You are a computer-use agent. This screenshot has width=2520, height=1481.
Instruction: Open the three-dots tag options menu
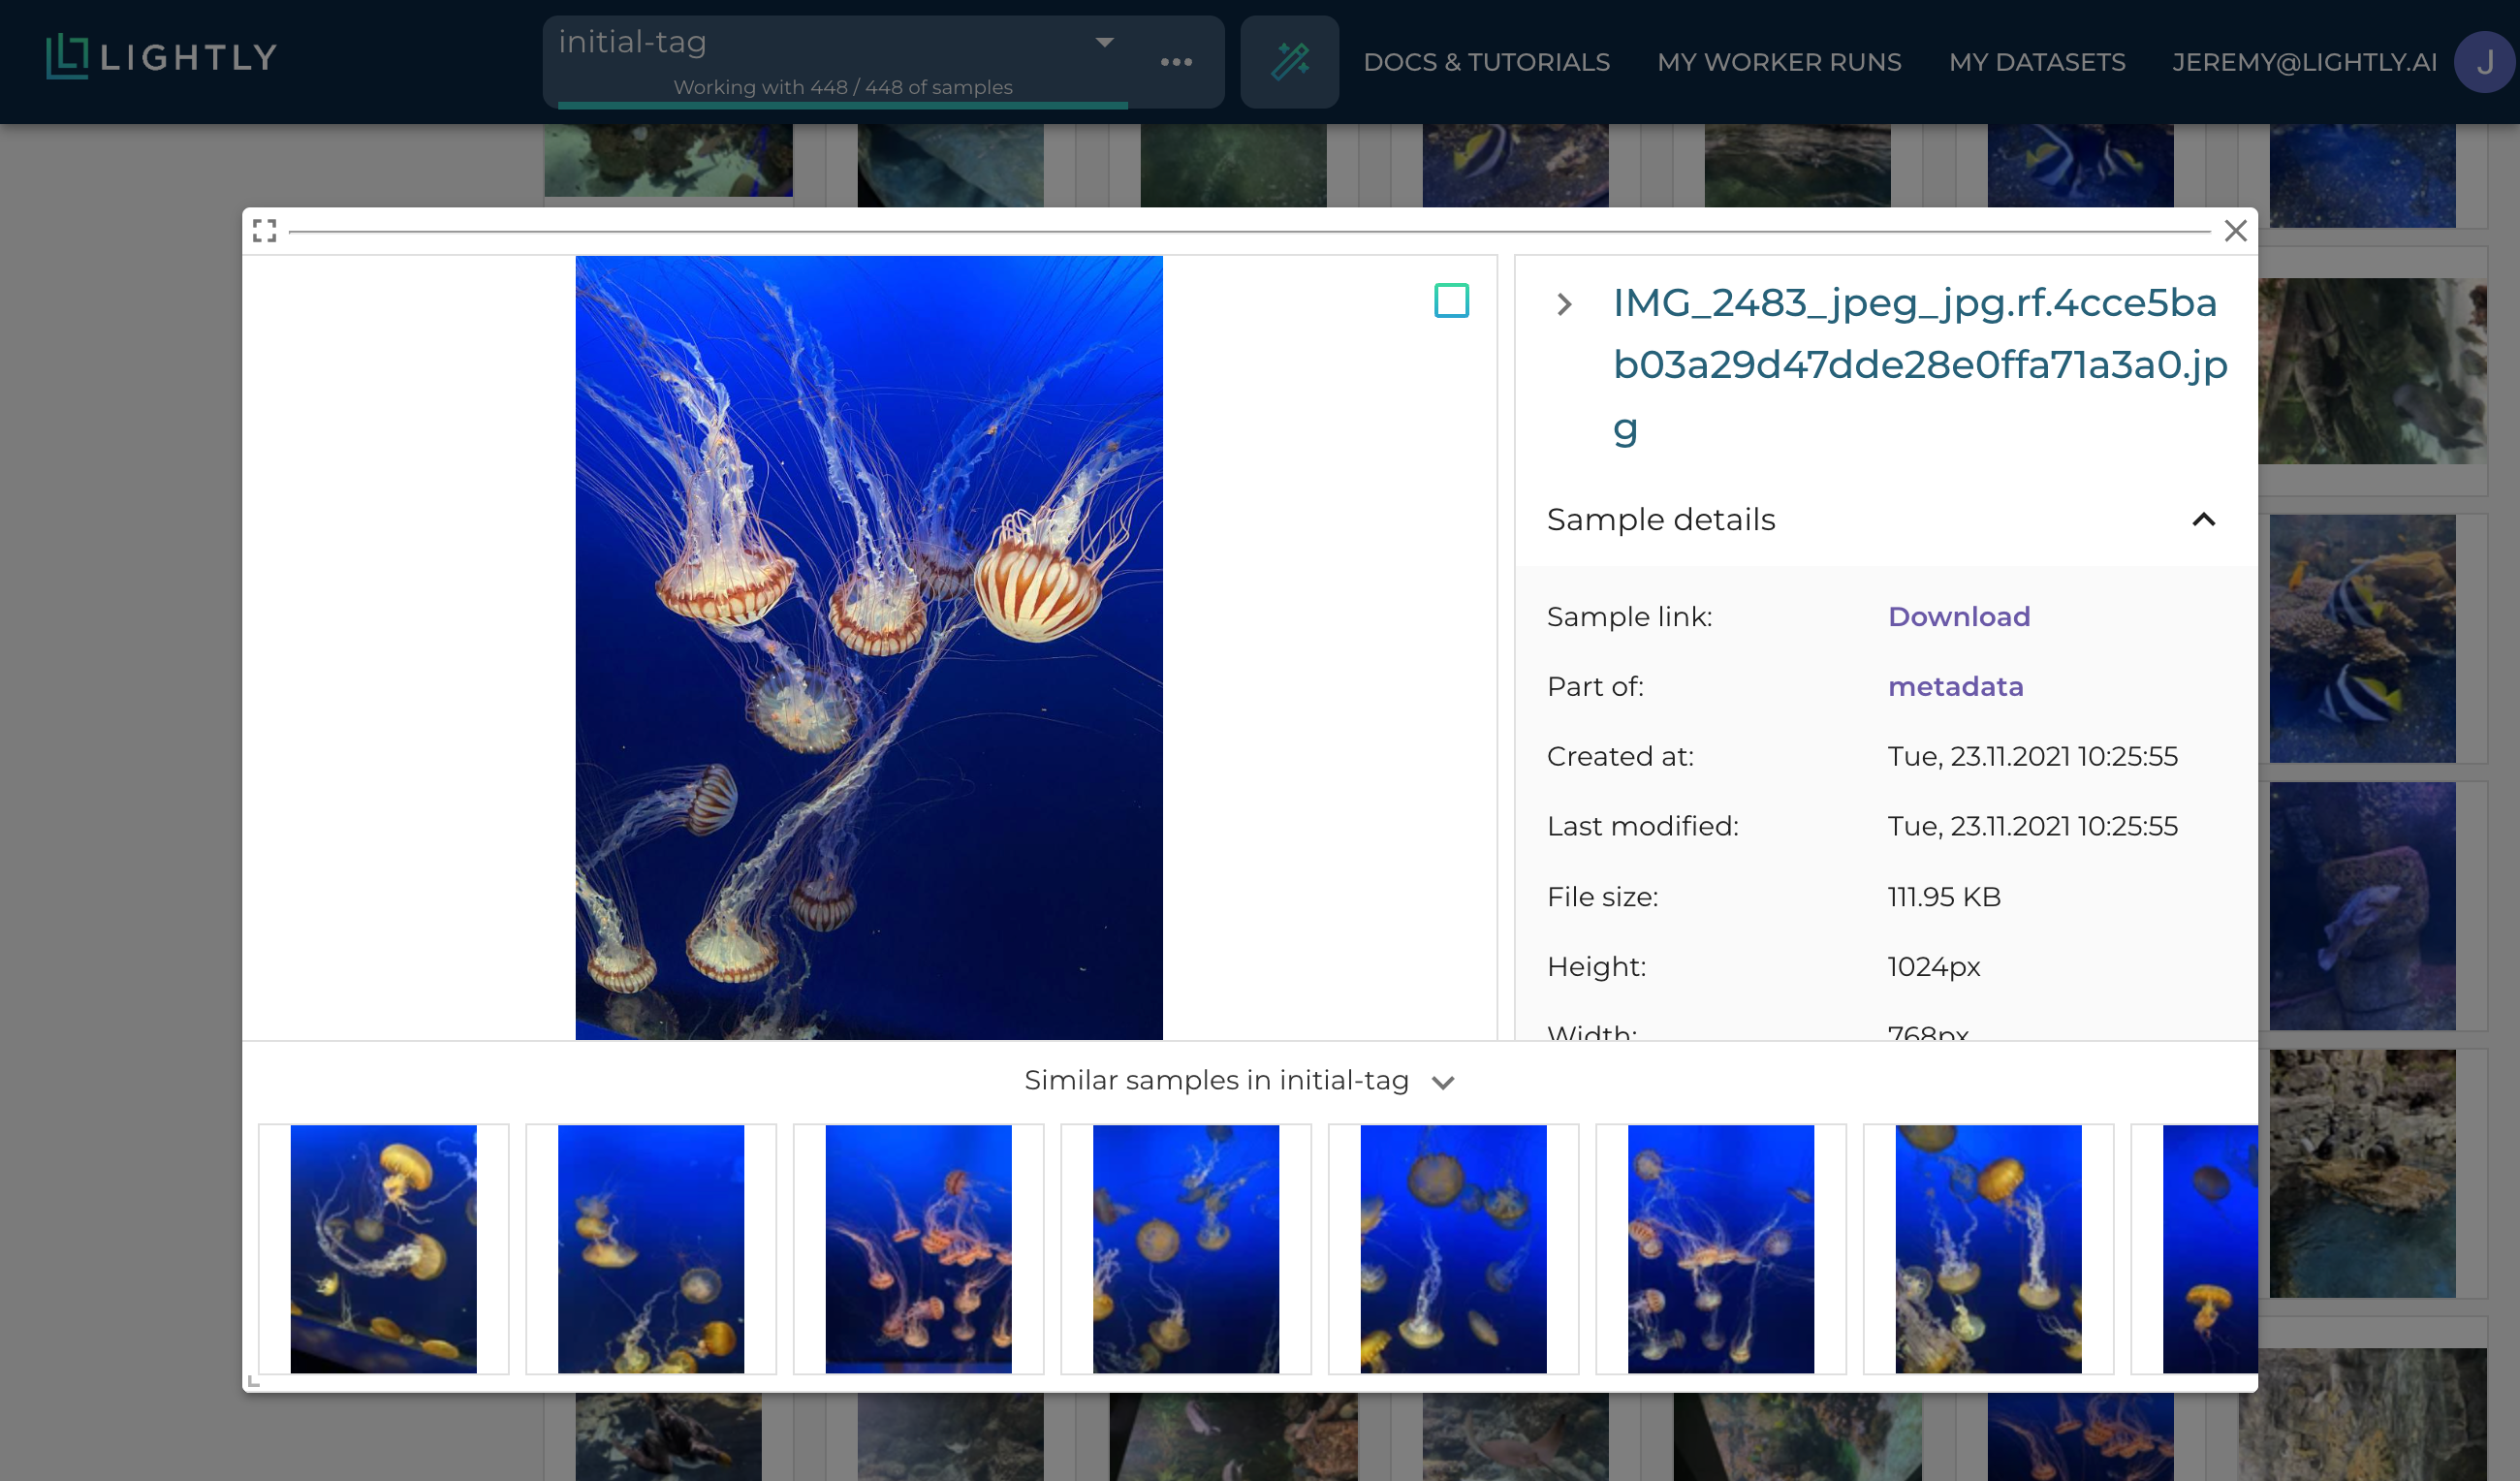[x=1176, y=62]
